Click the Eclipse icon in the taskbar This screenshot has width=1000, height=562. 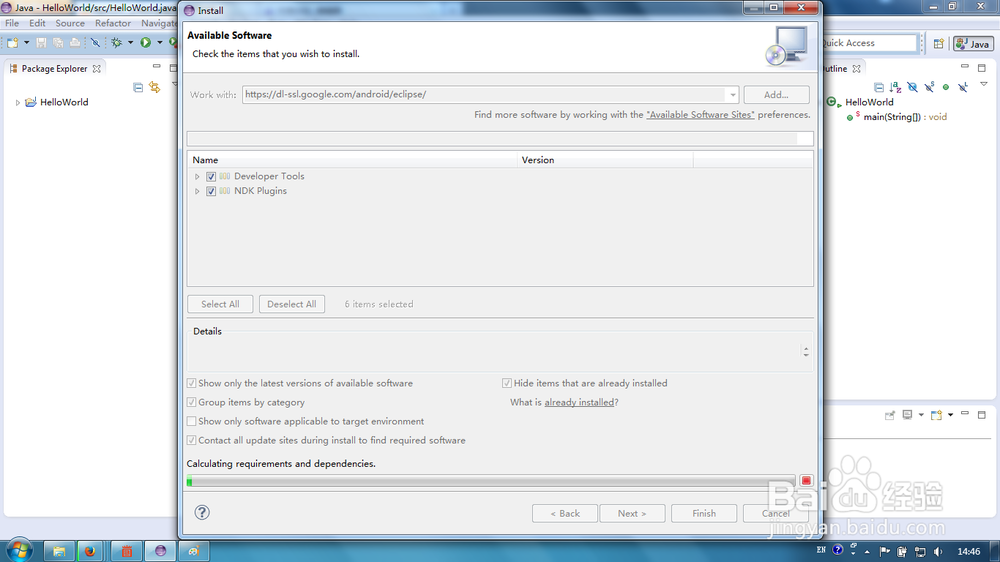(160, 551)
